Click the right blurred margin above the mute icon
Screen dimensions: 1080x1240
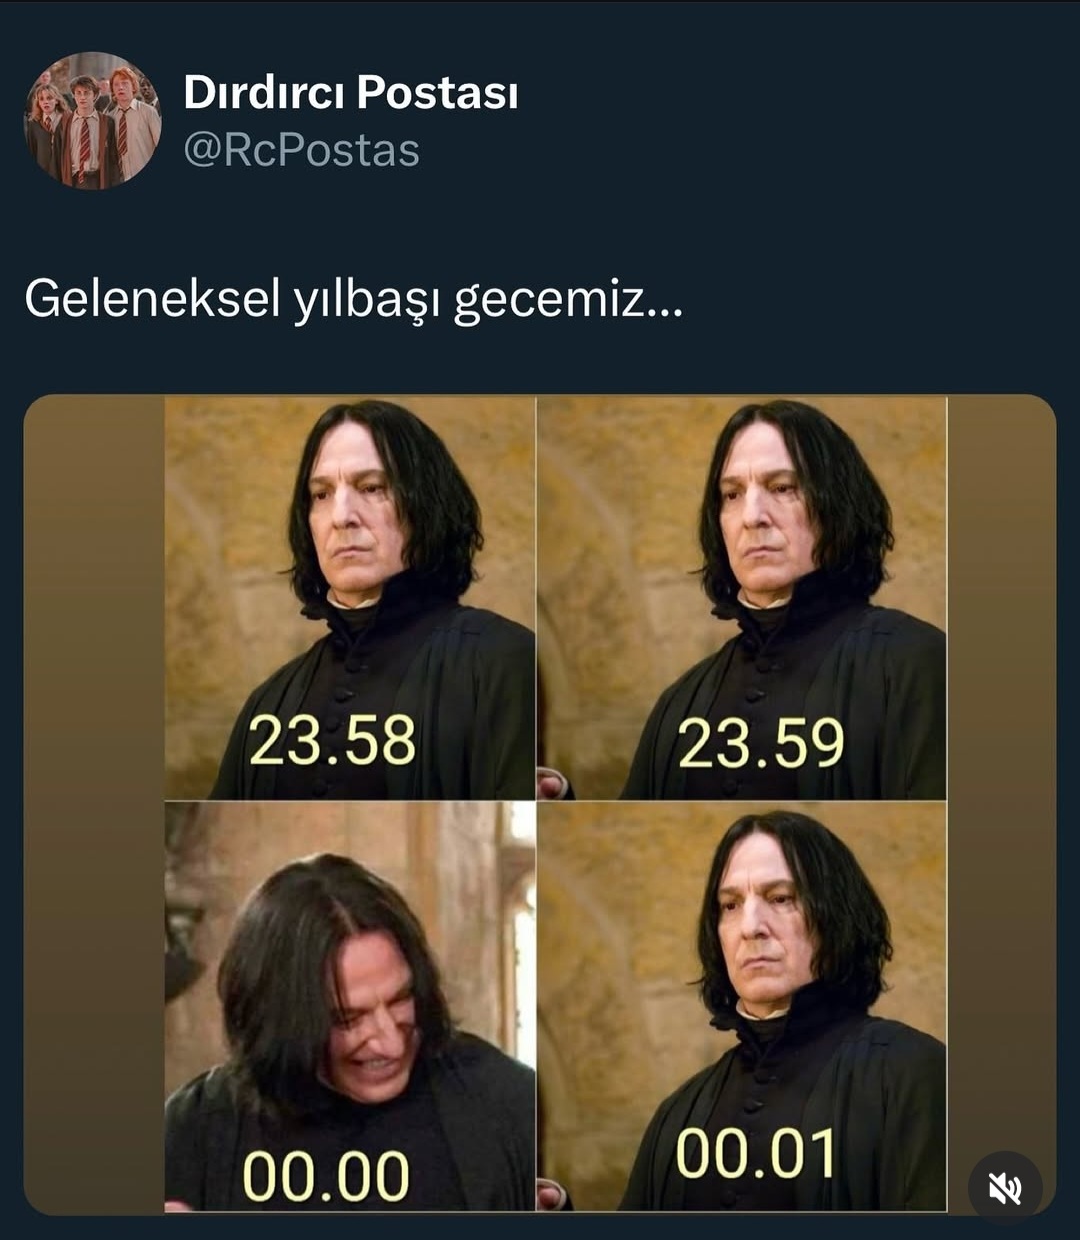[x=1001, y=770]
